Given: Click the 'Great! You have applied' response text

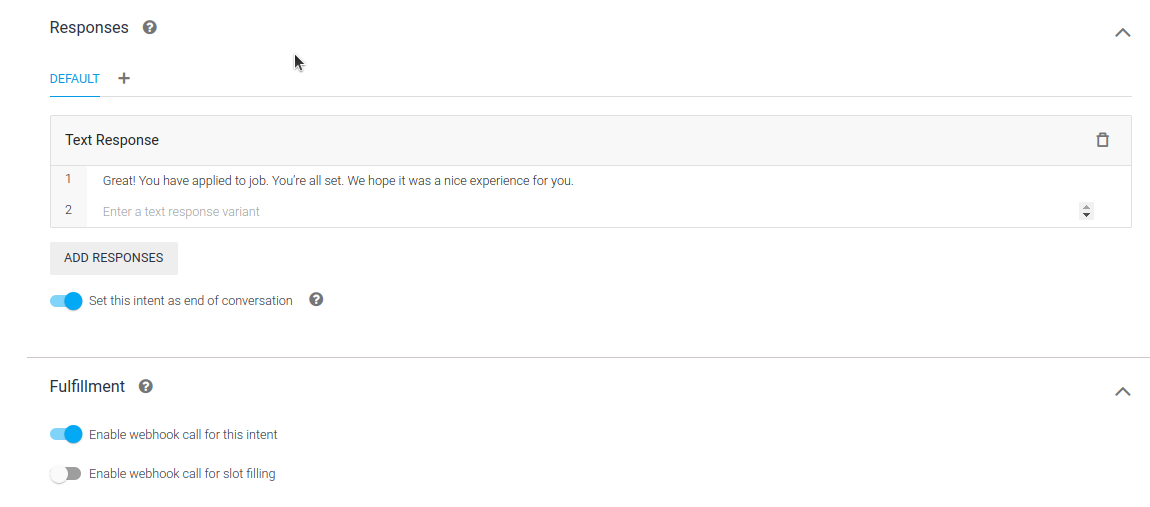Looking at the screenshot, I should click(338, 181).
